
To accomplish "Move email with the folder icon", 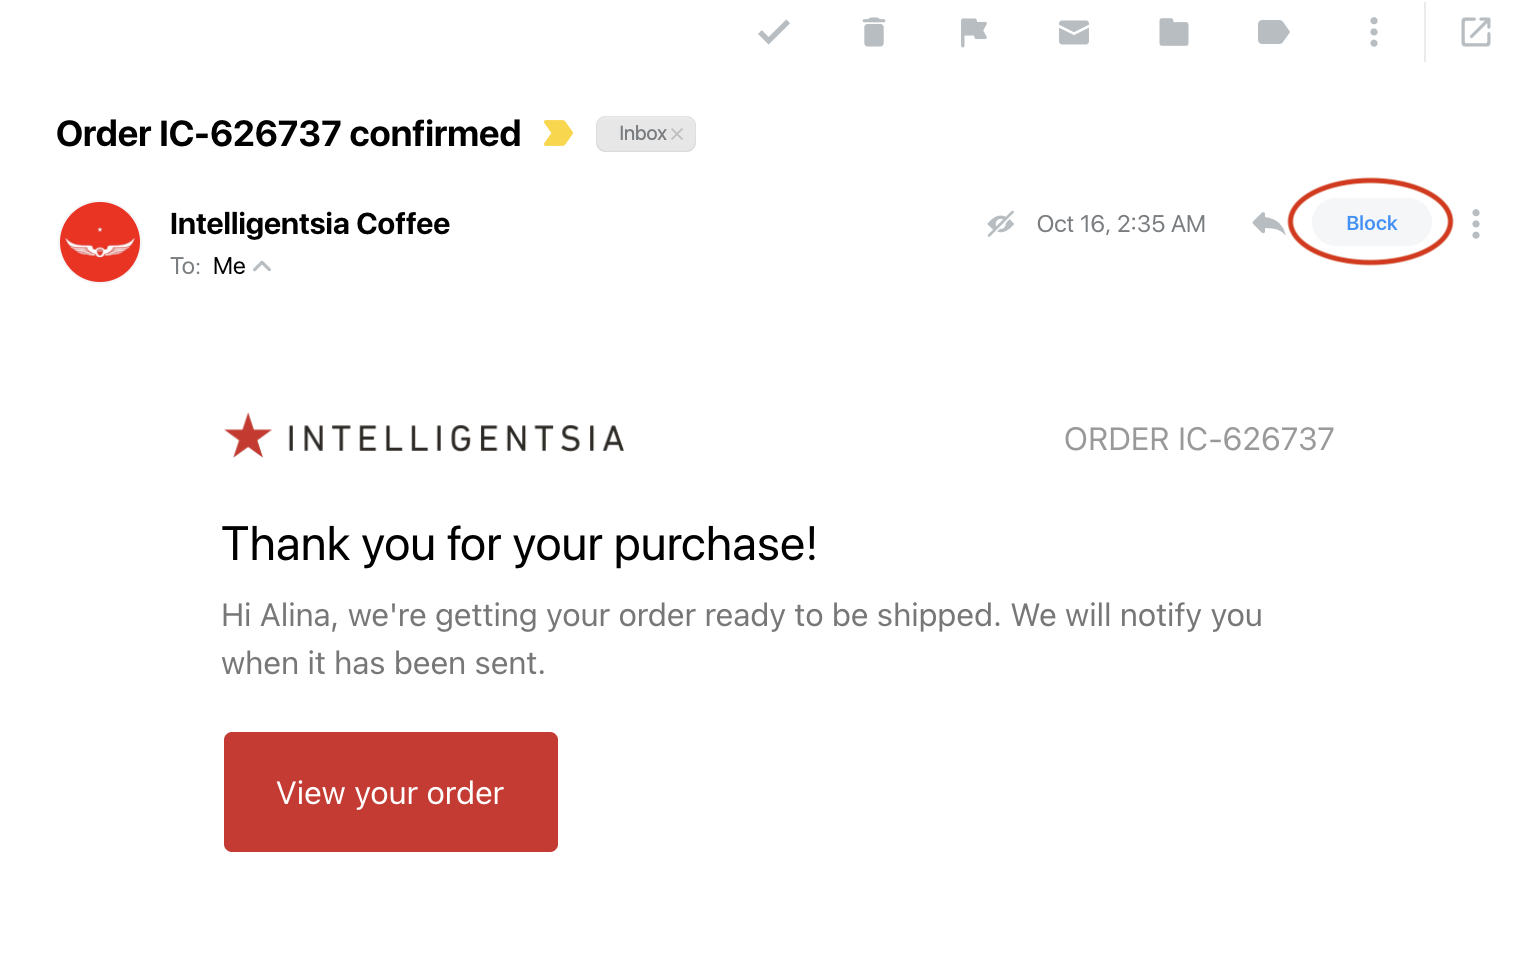I will click(1174, 33).
